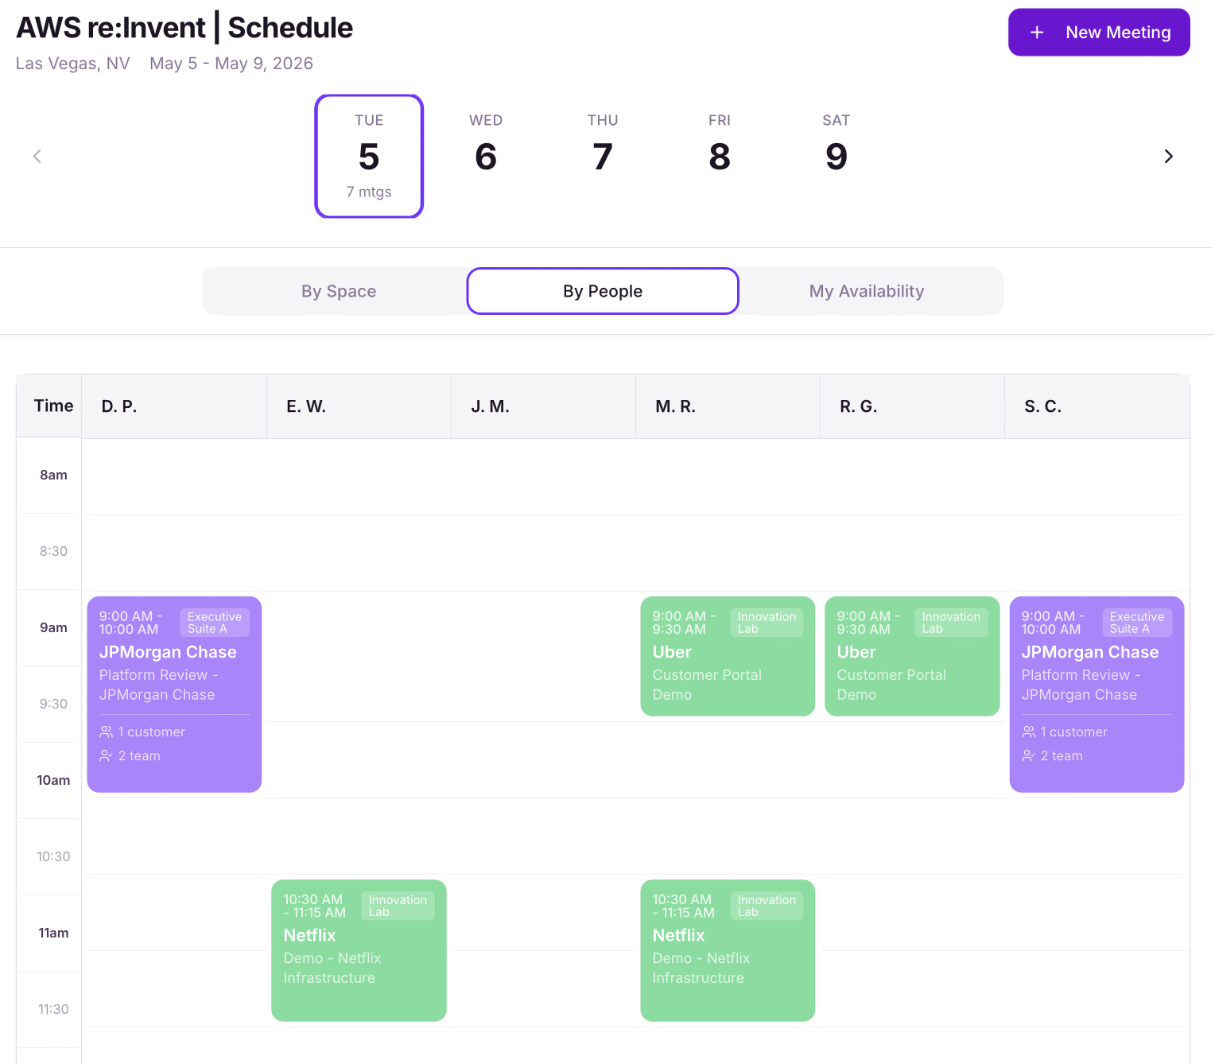Select Wednesday May 6 in the day picker
The image size is (1213, 1064).
click(486, 148)
